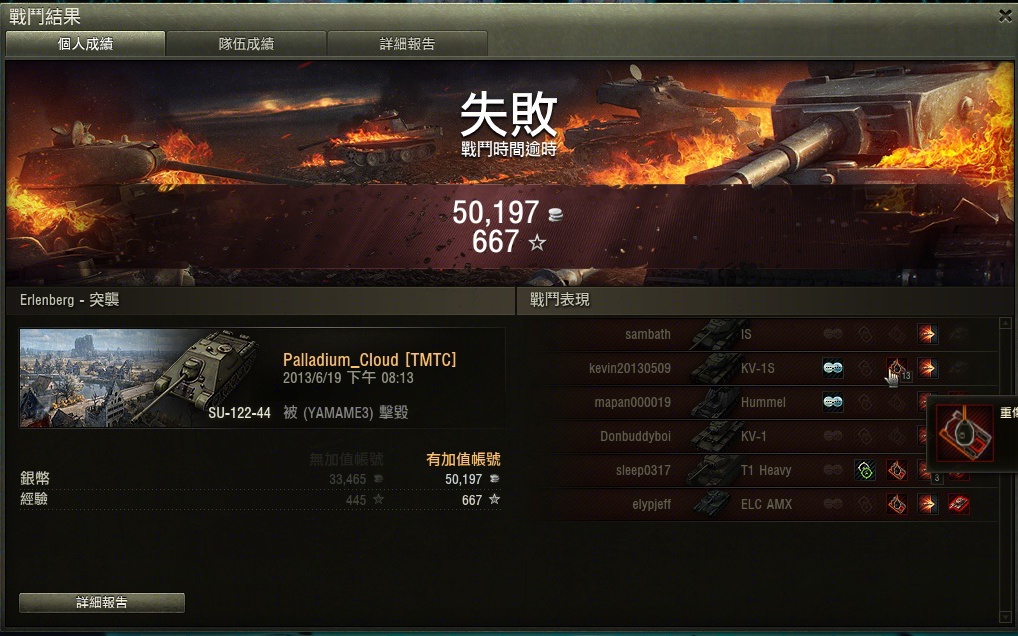The width and height of the screenshot is (1018, 636).
Task: Switch to the 隊伍成績 tab
Action: (x=246, y=43)
